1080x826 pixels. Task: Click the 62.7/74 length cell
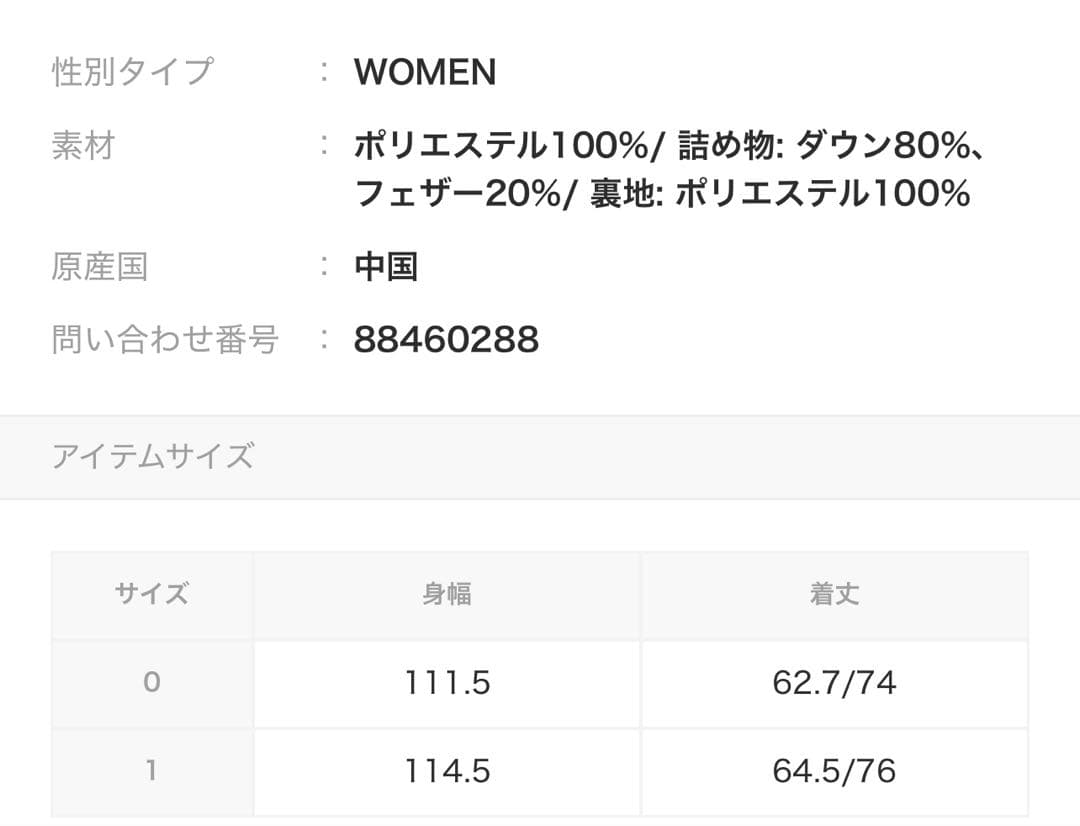(834, 683)
